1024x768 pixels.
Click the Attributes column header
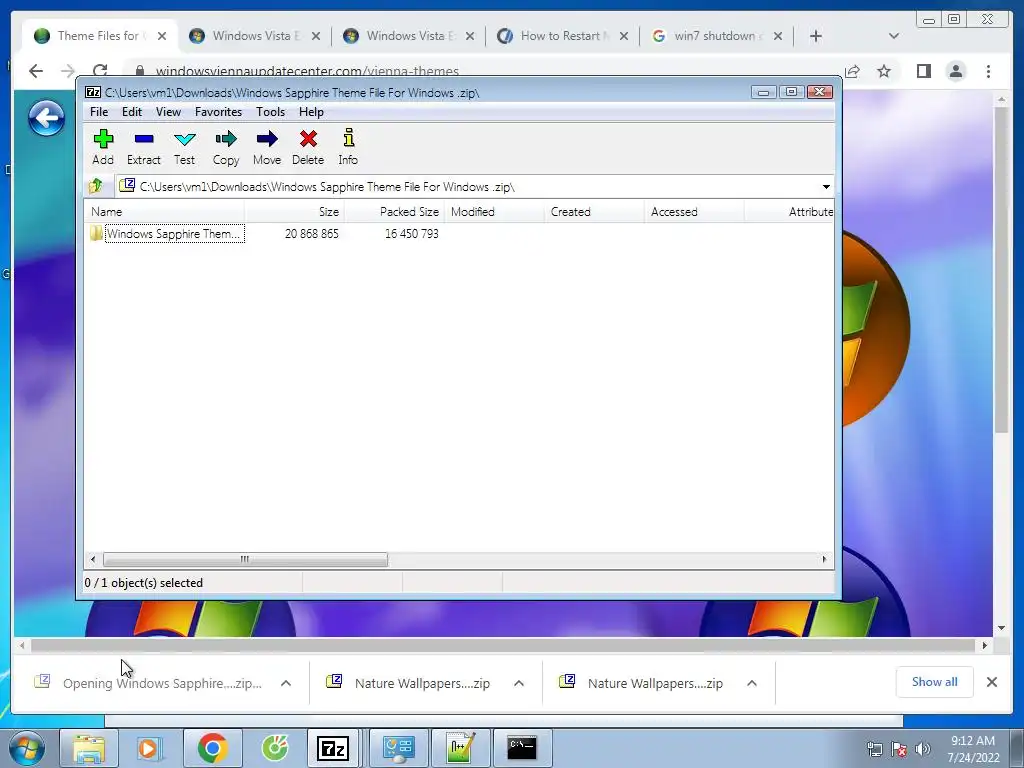[789, 212]
